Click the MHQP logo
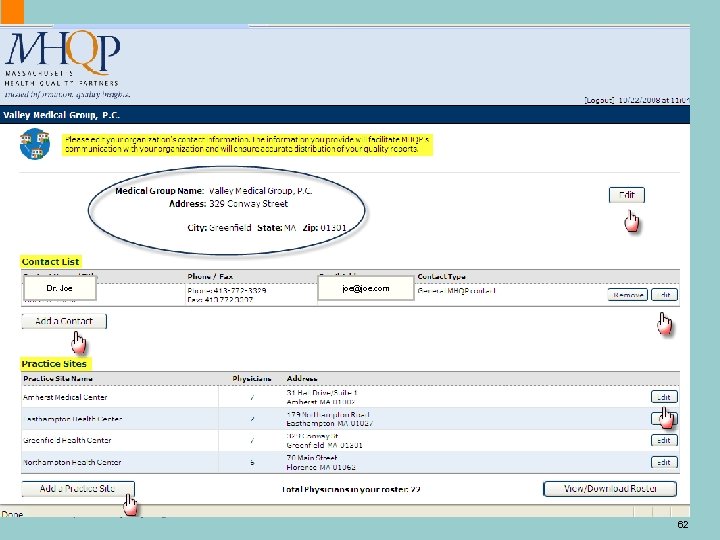Viewport: 720px width, 540px height. [x=67, y=64]
